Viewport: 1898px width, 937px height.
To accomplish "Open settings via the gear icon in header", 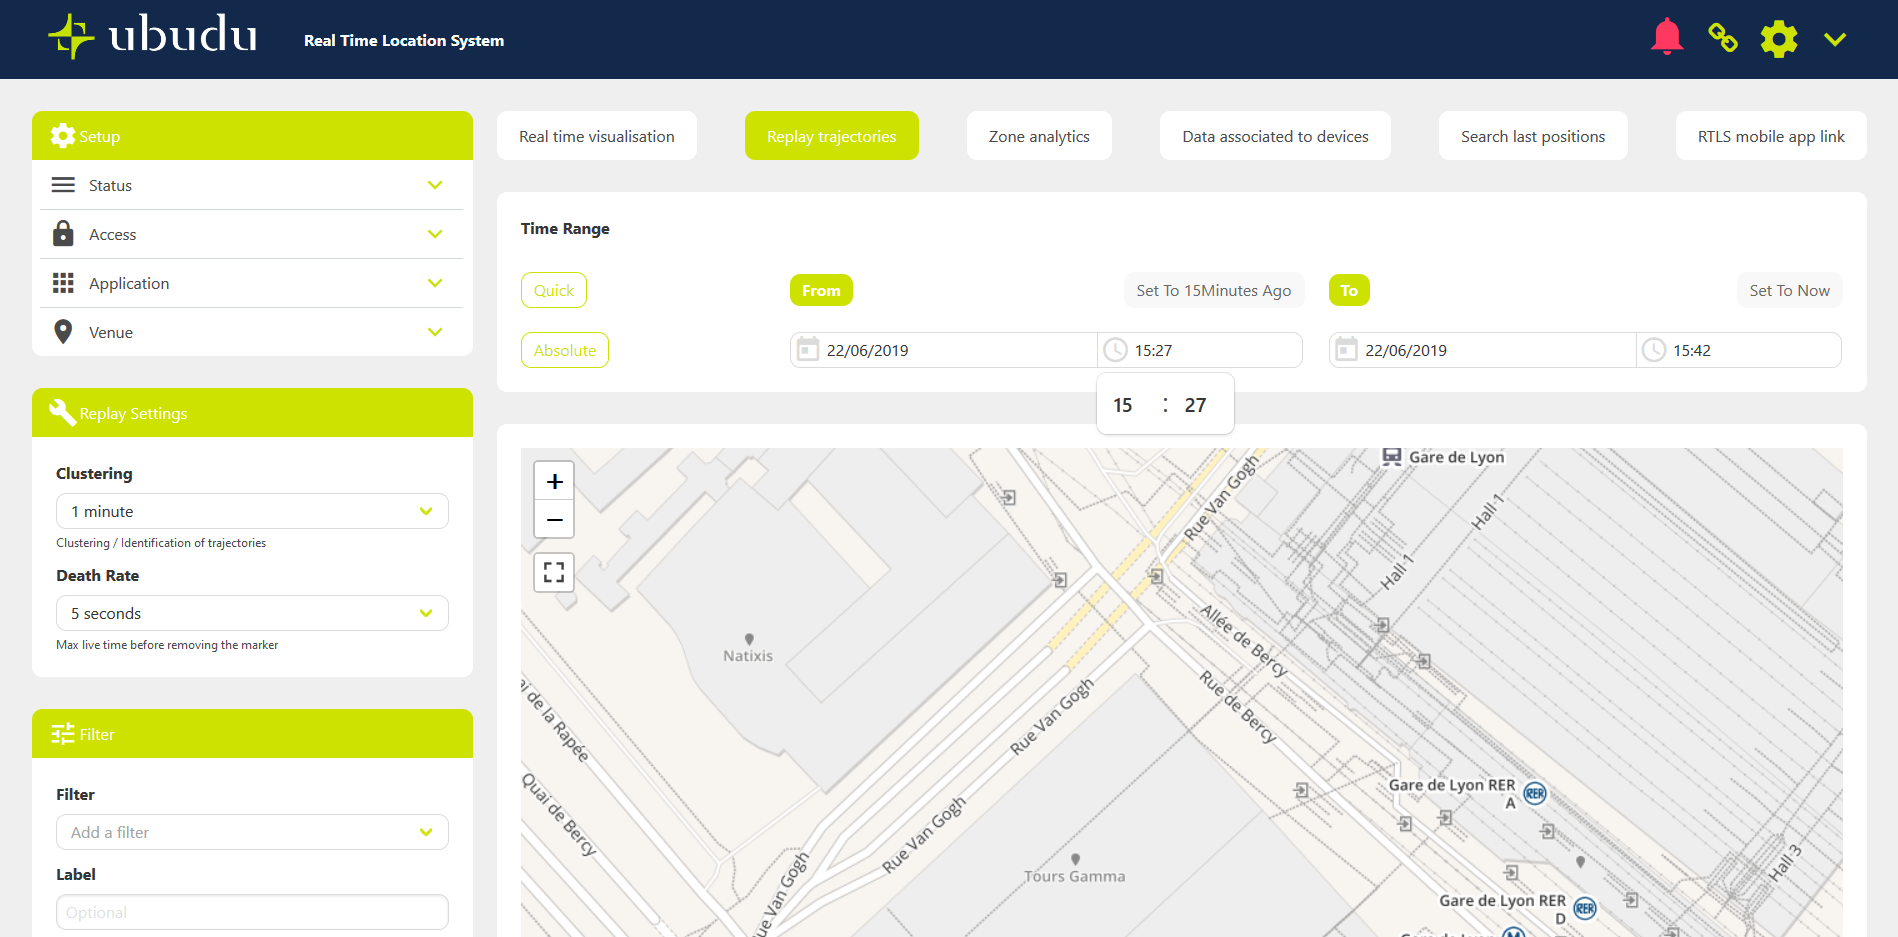I will click(x=1778, y=39).
